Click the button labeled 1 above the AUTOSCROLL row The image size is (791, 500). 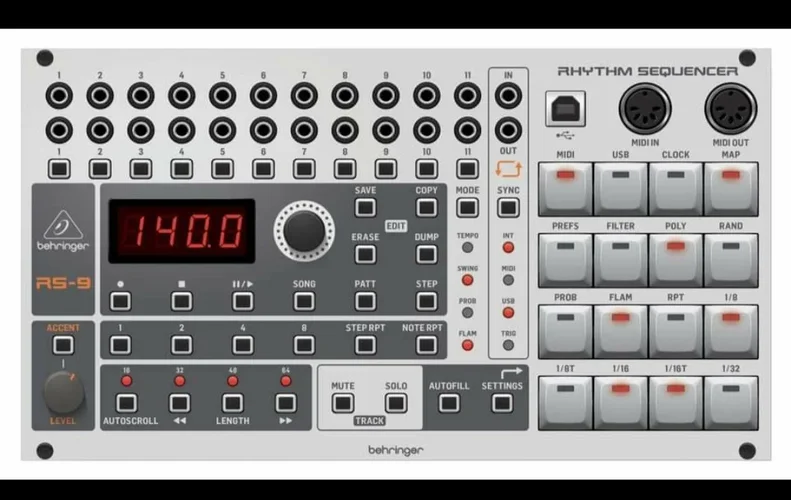(x=120, y=345)
